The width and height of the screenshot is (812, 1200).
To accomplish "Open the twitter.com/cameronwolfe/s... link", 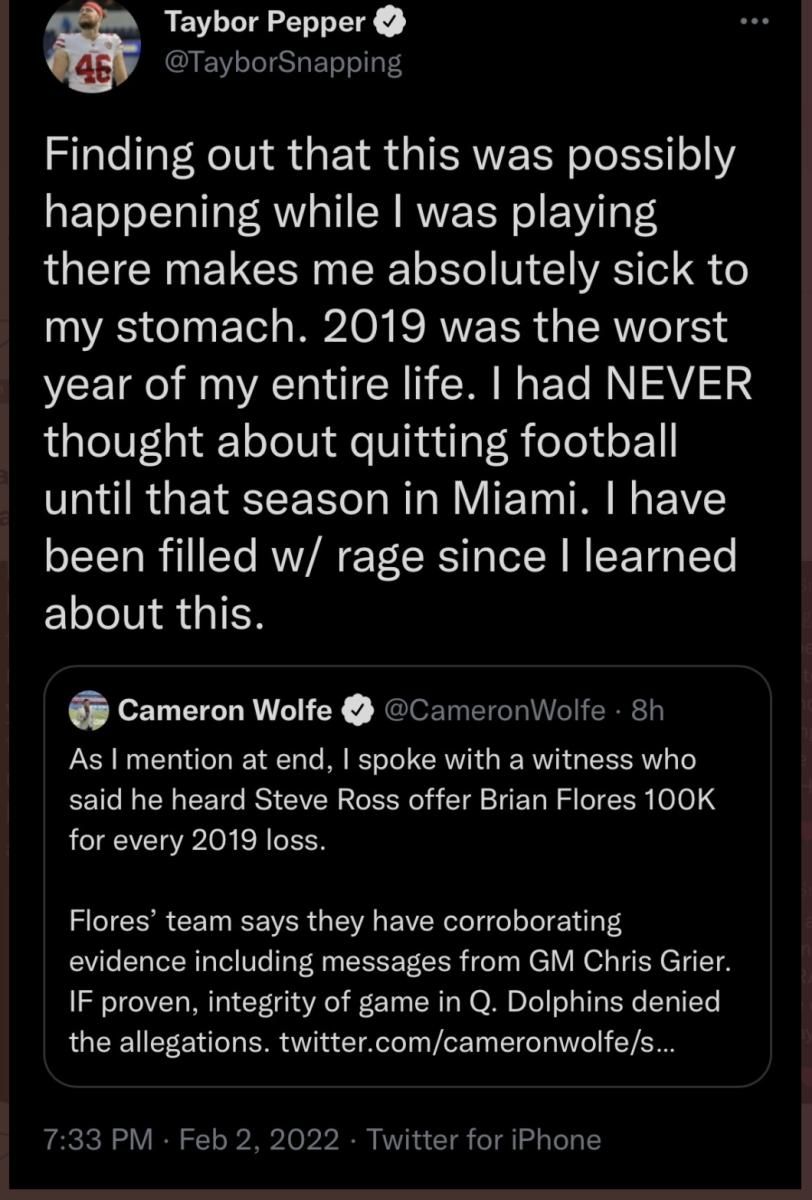I will [482, 1041].
